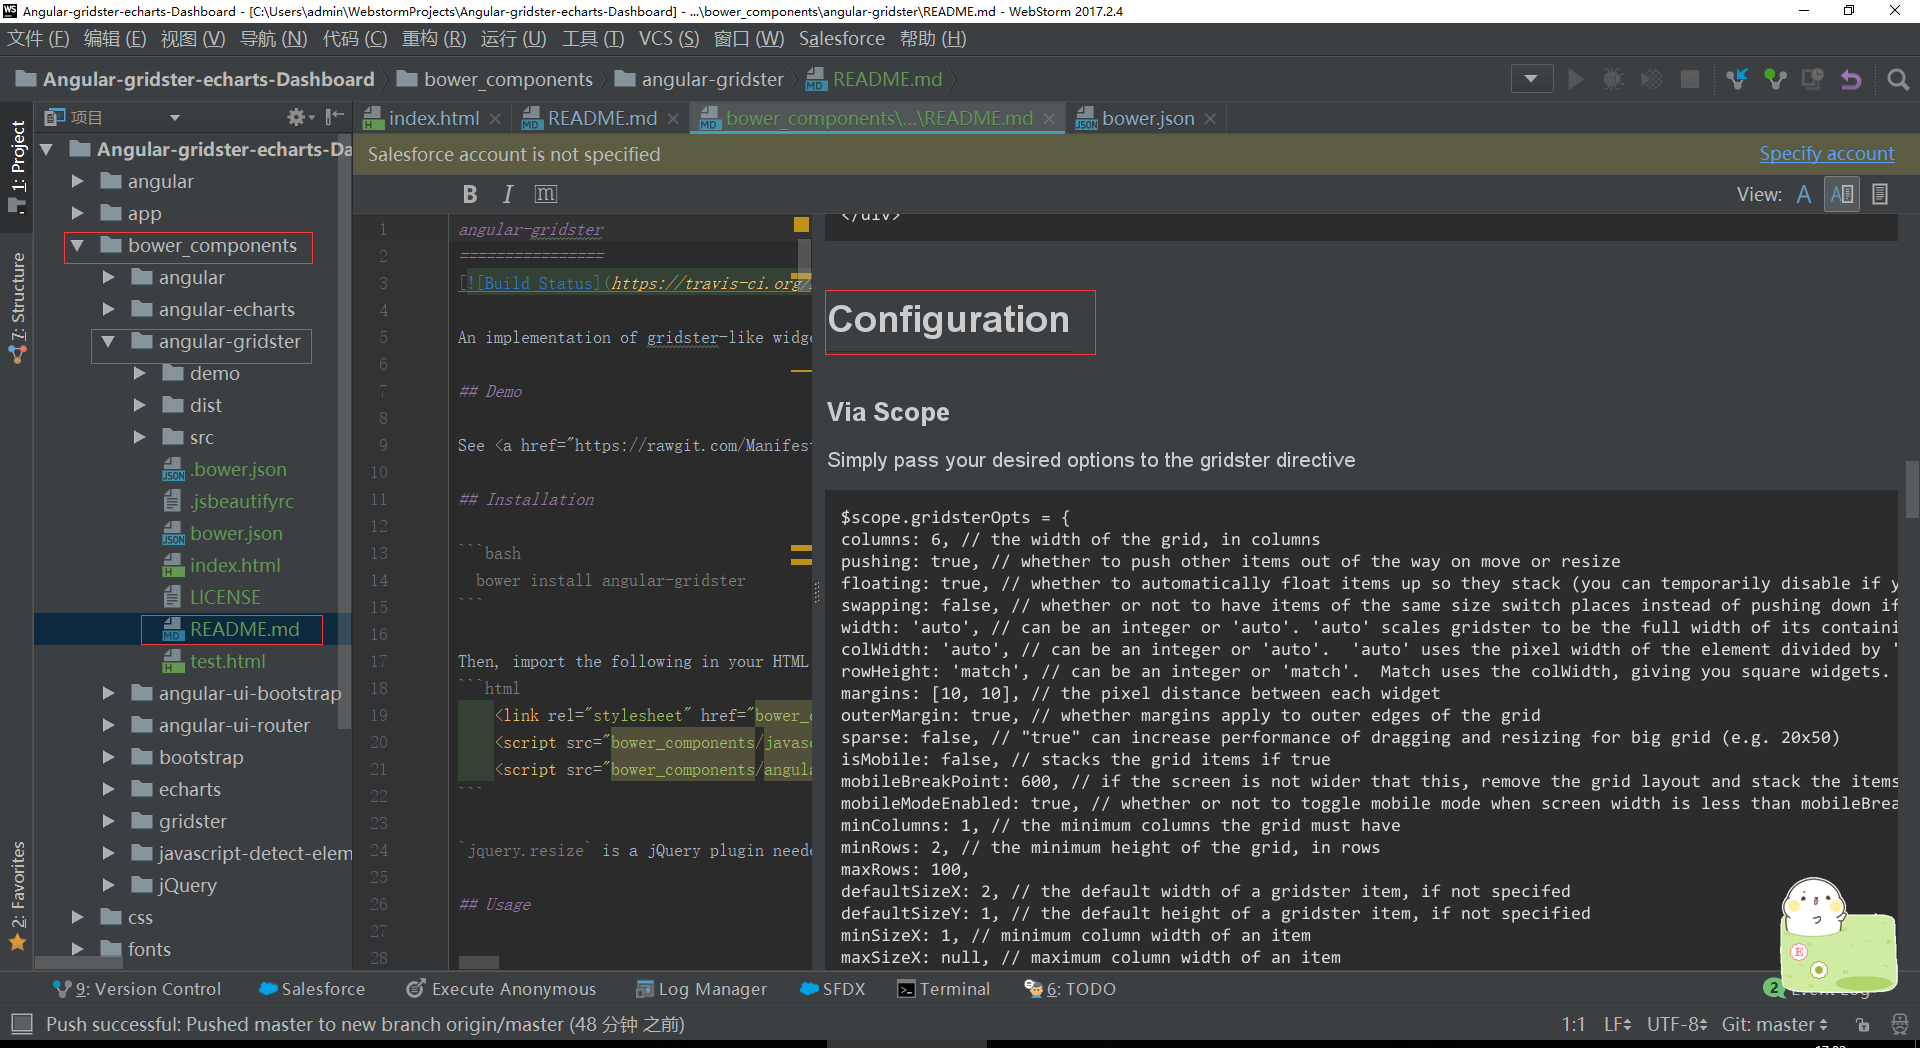Viewport: 1920px width, 1048px height.
Task: Select .jsbeautifyrc file in tree
Action: pos(241,501)
